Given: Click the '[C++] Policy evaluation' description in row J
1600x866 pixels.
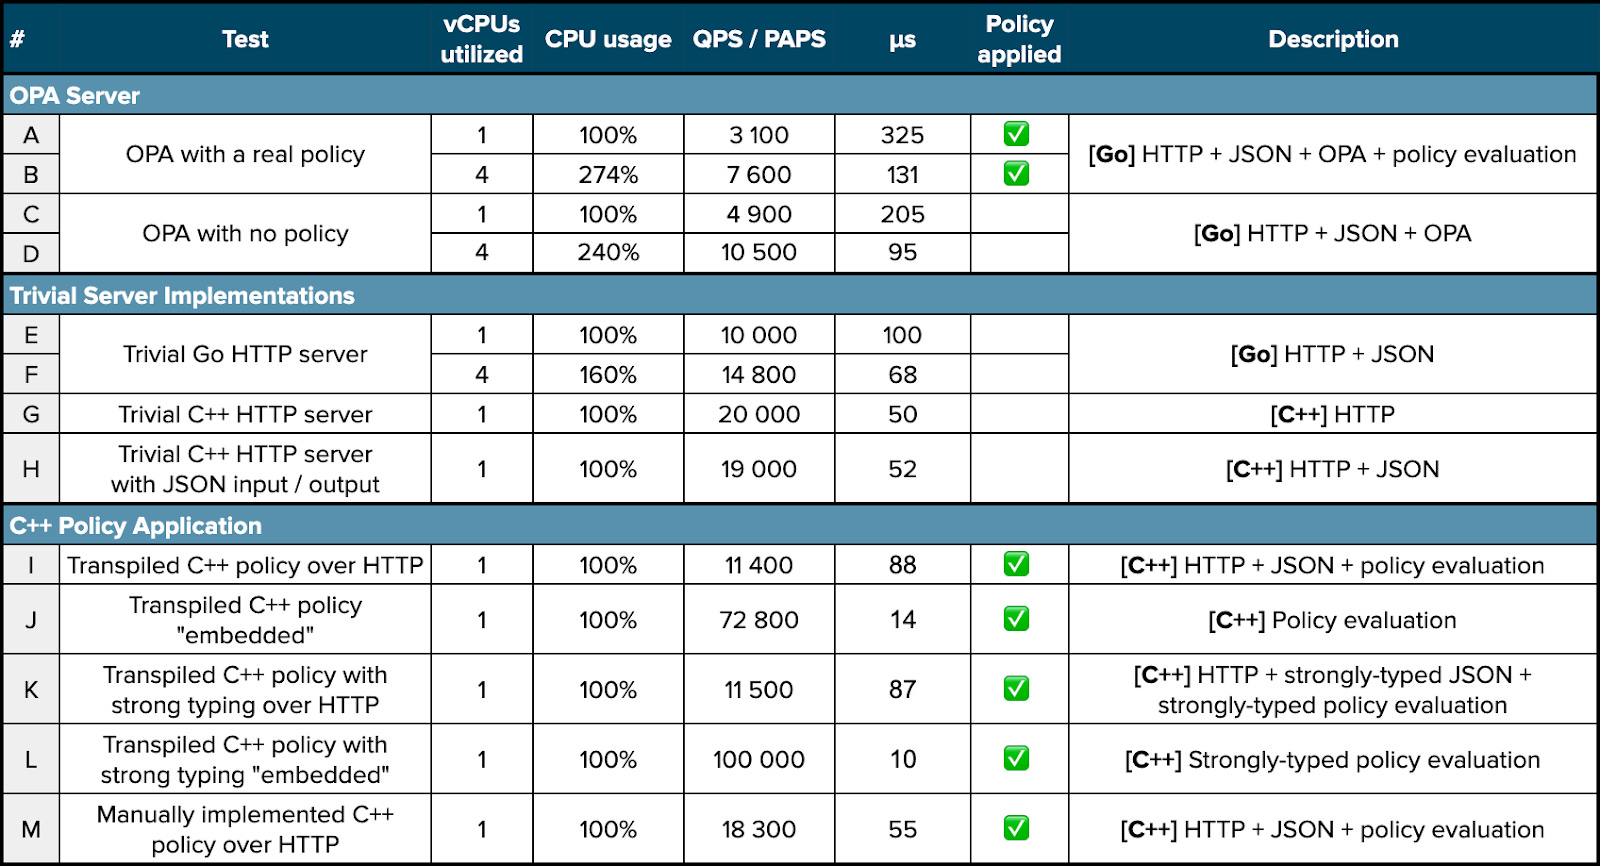Looking at the screenshot, I should coord(1332,620).
